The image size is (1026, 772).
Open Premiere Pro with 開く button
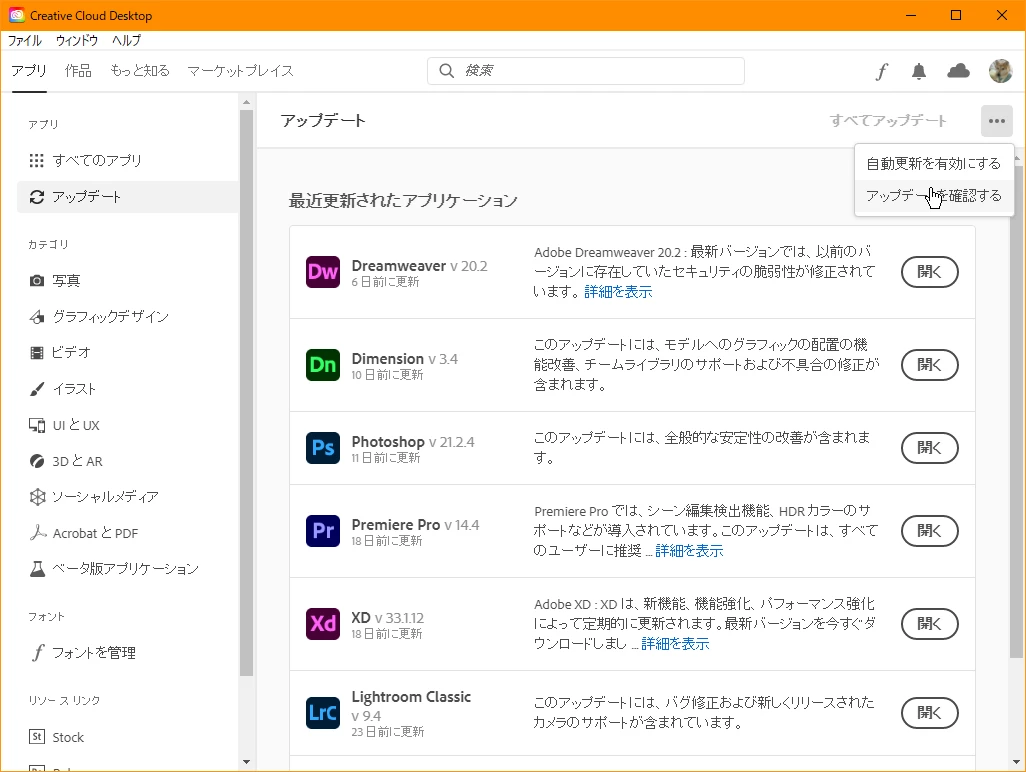tap(929, 531)
